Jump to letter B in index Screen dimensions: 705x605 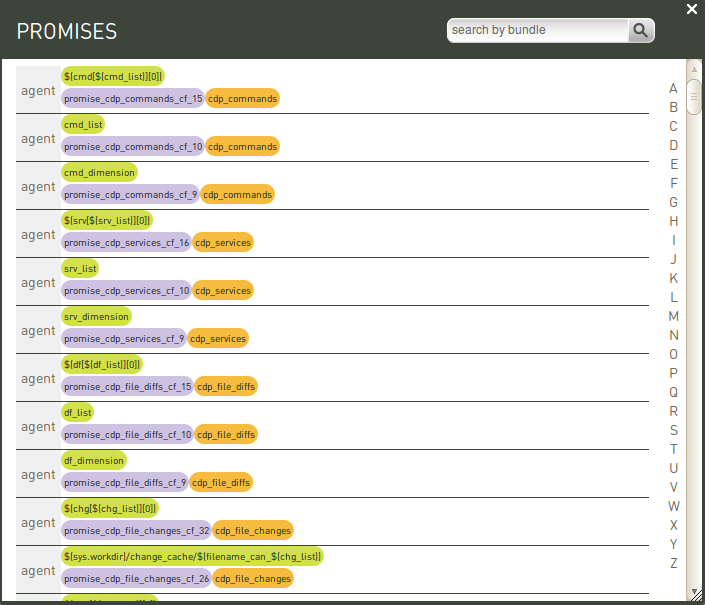coord(673,107)
